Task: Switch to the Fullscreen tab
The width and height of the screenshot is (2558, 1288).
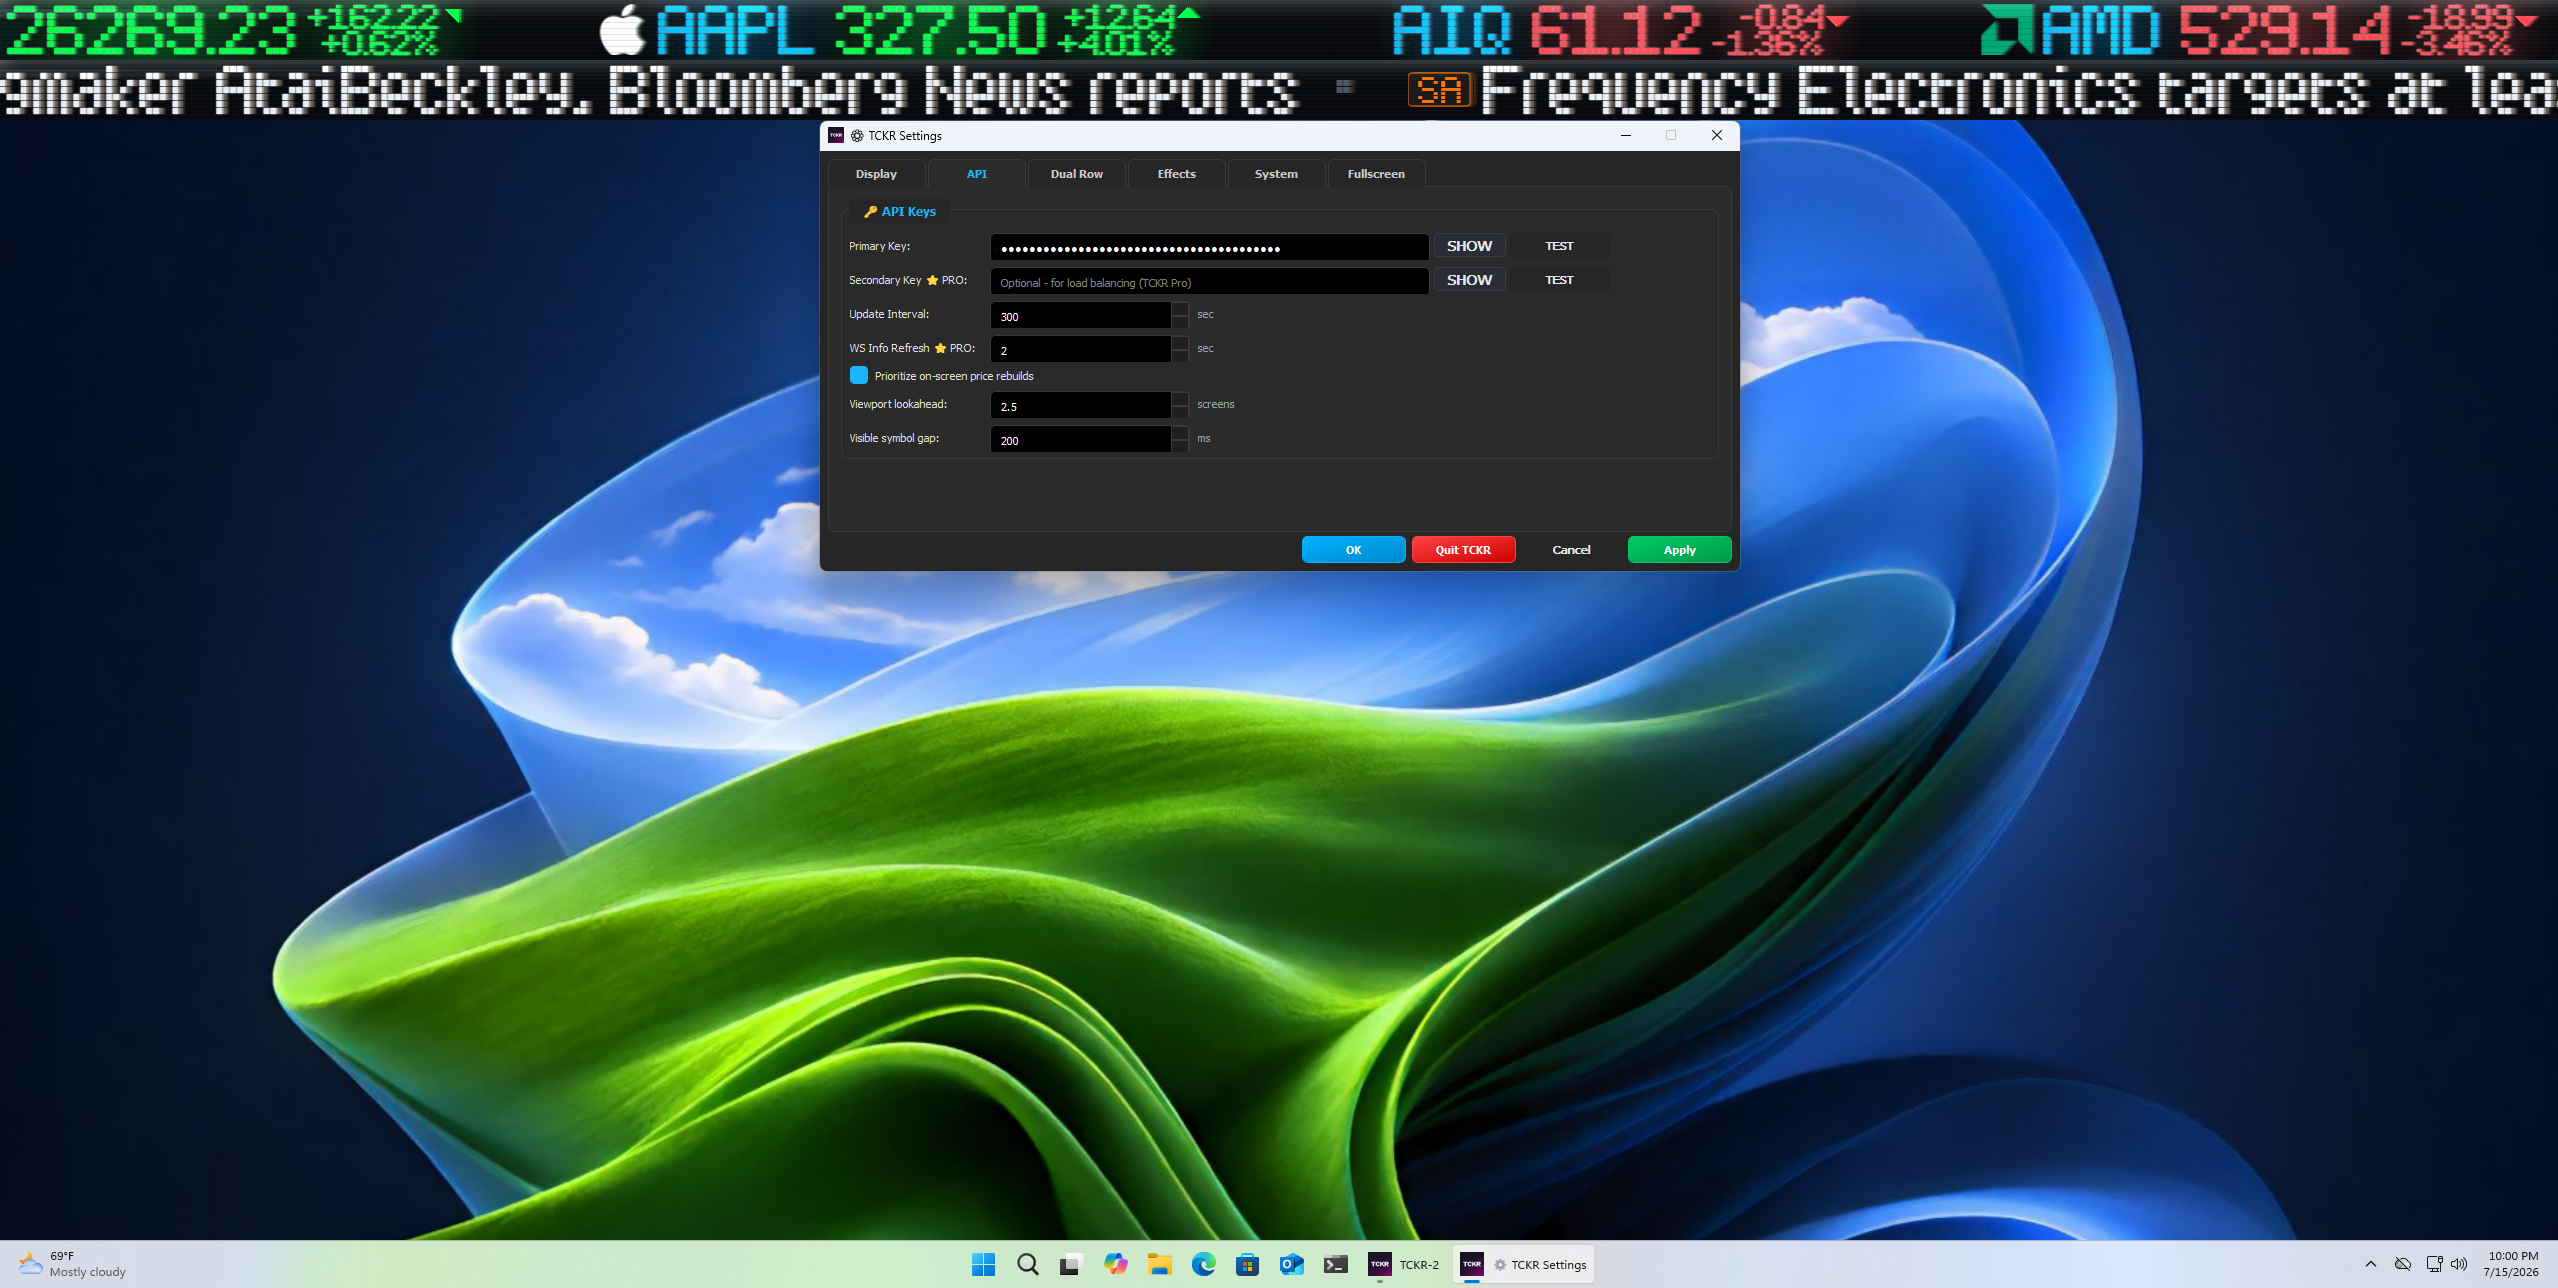Action: point(1376,173)
